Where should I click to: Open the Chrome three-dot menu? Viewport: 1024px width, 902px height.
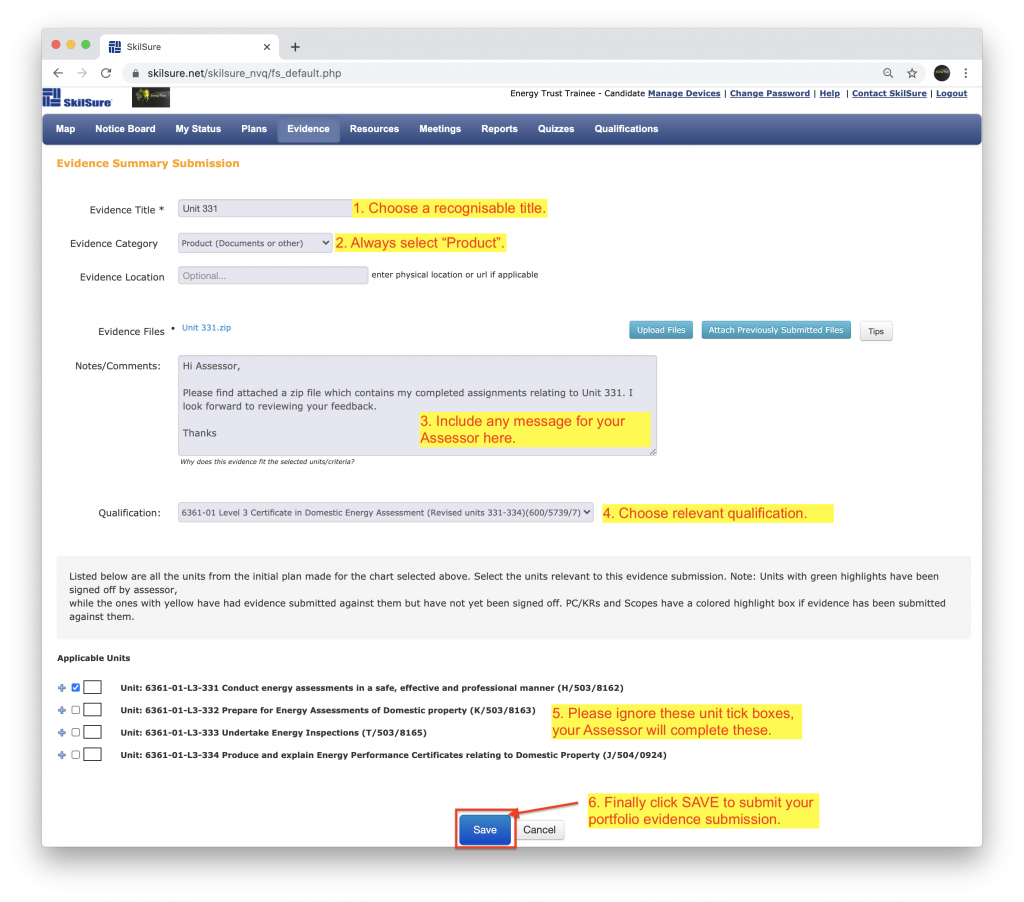pos(965,73)
